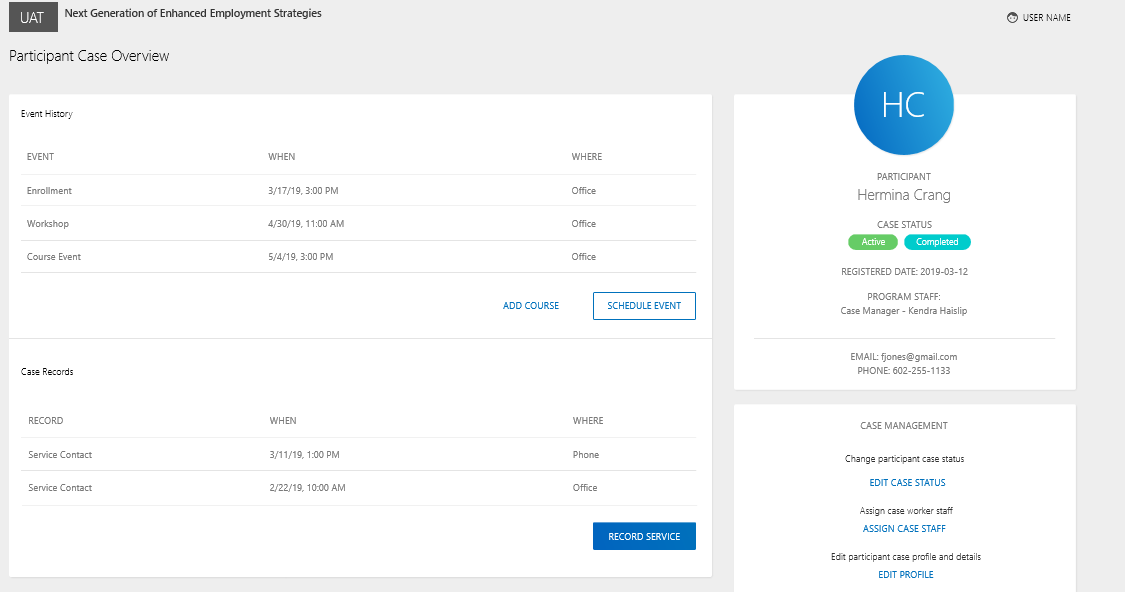The image size is (1125, 592).
Task: Click the Record Service button
Action: [x=644, y=537]
